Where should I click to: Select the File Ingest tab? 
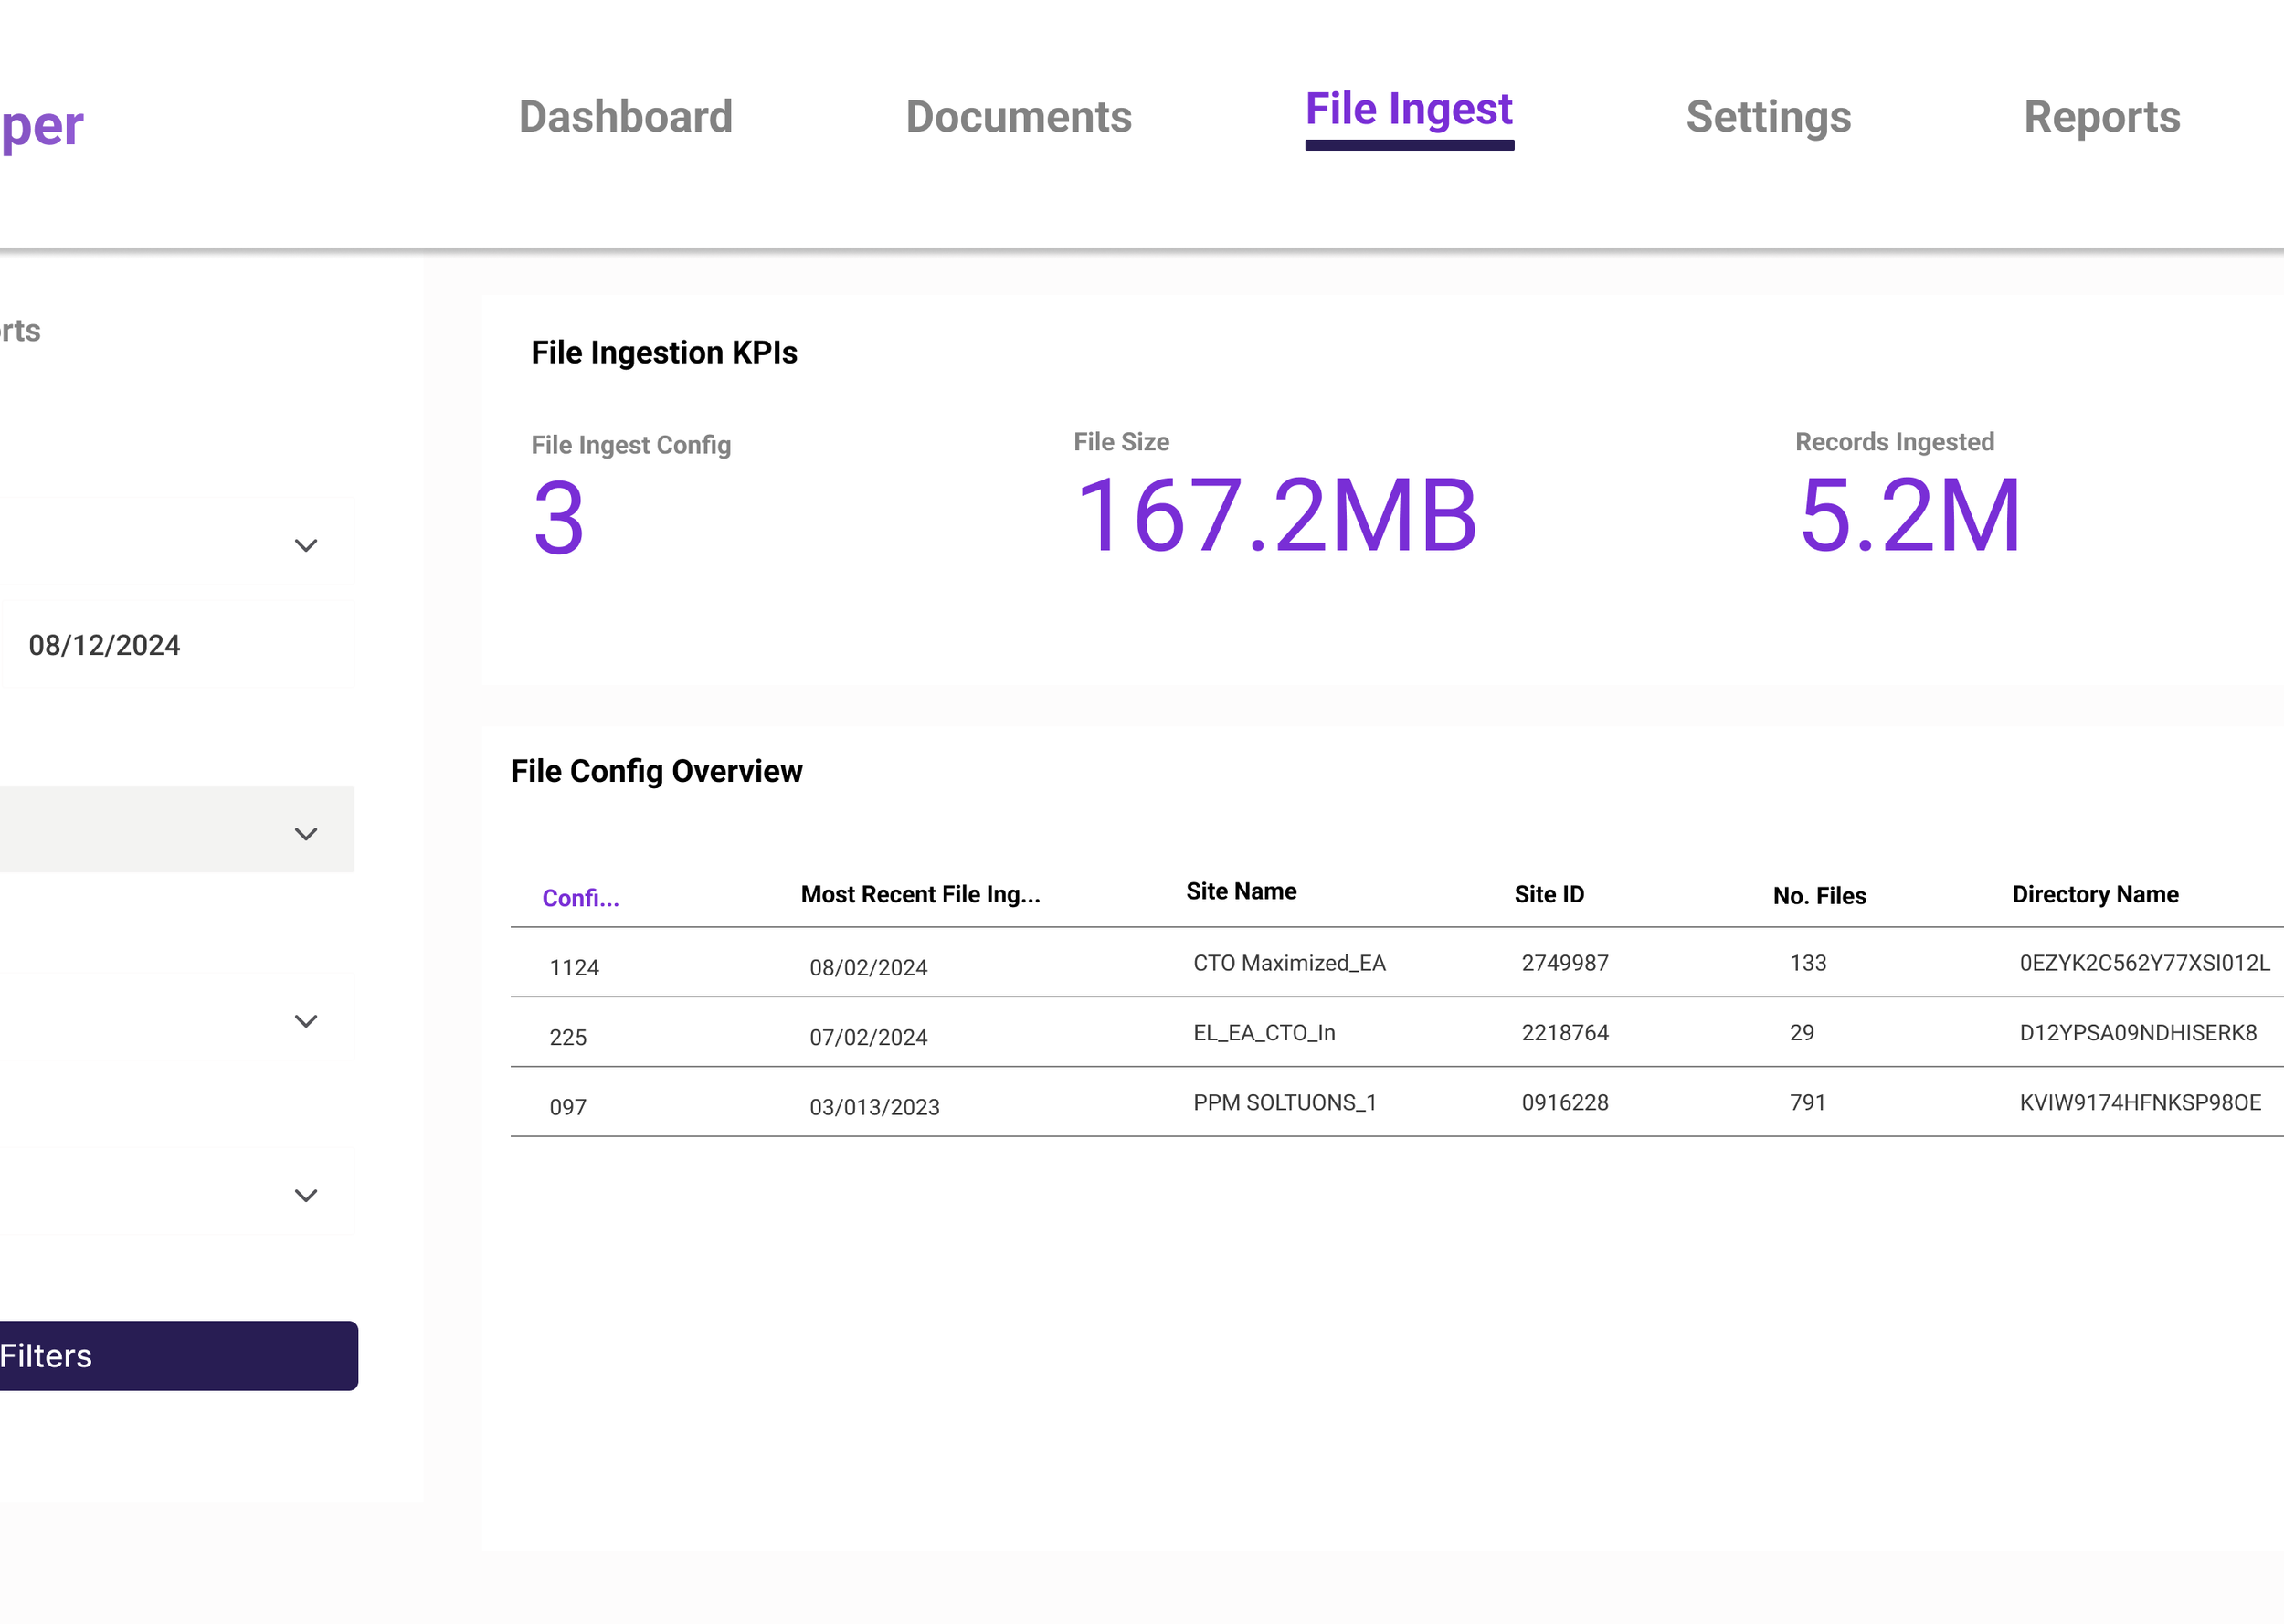[1408, 110]
